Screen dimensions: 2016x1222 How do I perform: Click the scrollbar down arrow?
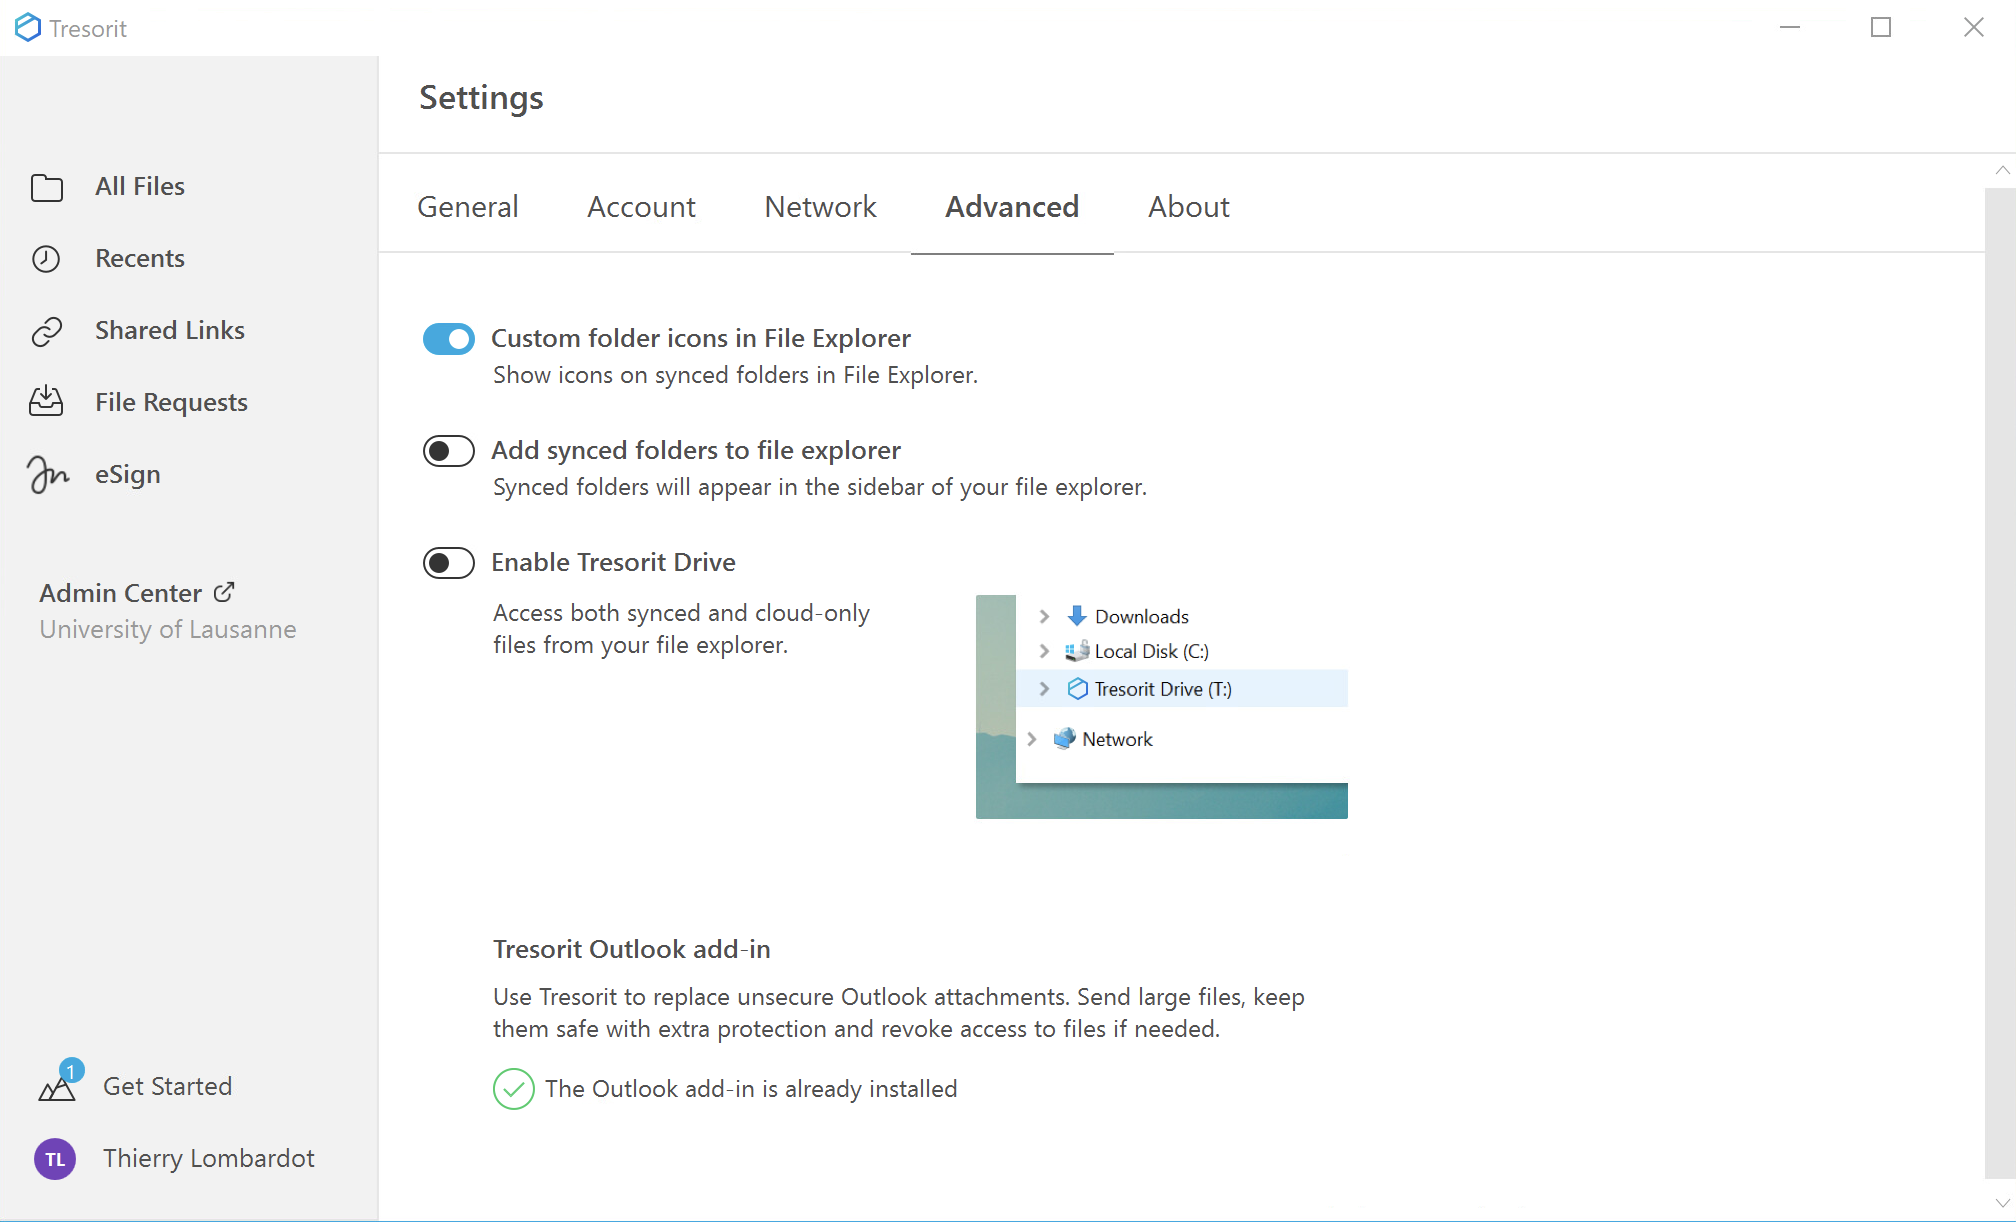[2001, 1203]
